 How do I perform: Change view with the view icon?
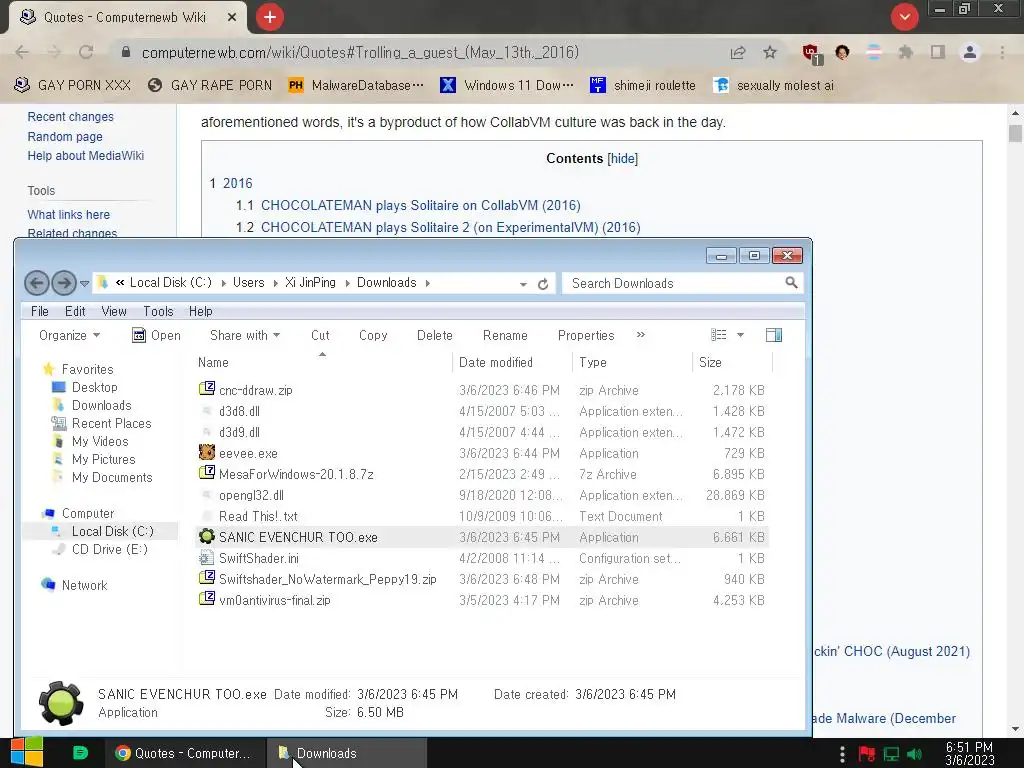tap(718, 335)
